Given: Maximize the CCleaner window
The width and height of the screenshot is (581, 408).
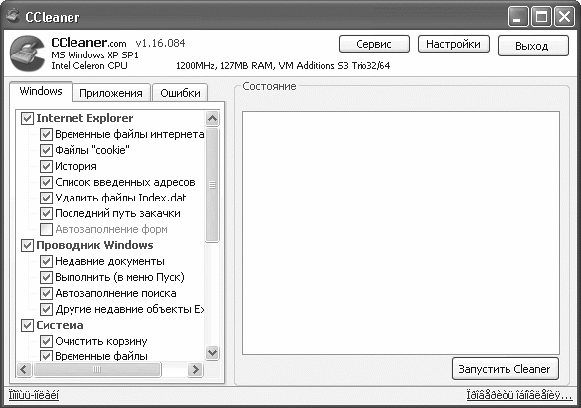Looking at the screenshot, I should point(541,17).
